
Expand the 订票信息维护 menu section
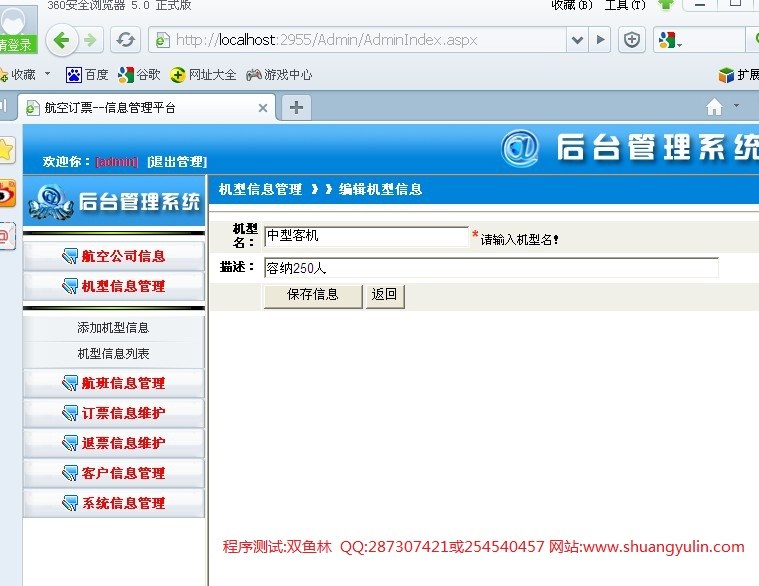tap(114, 413)
